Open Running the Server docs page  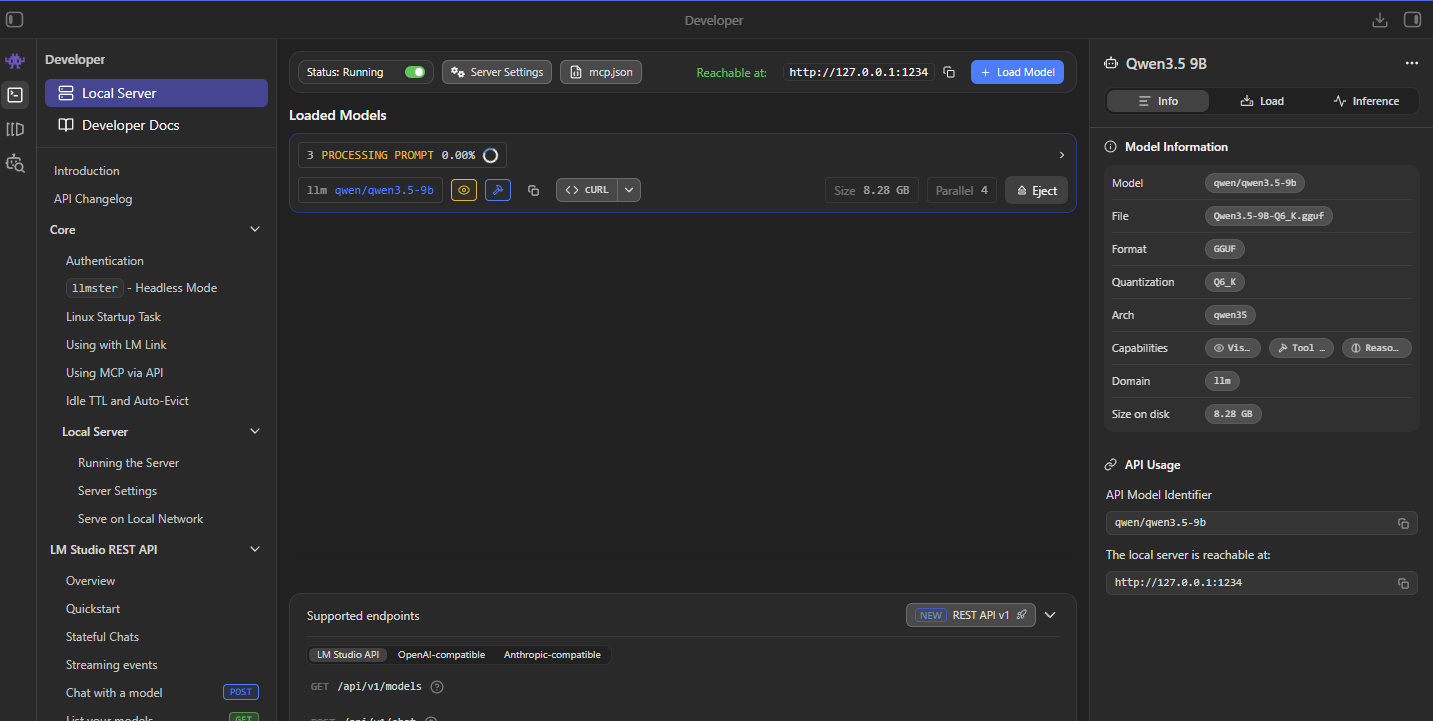[x=129, y=463]
